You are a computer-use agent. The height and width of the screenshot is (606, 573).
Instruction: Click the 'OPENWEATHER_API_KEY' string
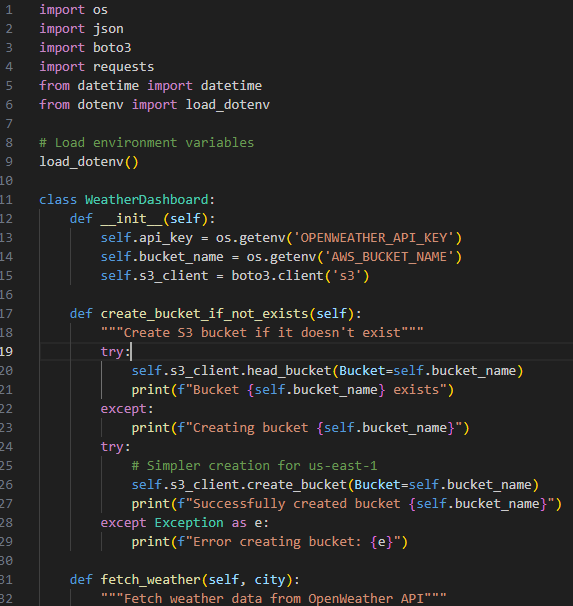pyautogui.click(x=374, y=237)
